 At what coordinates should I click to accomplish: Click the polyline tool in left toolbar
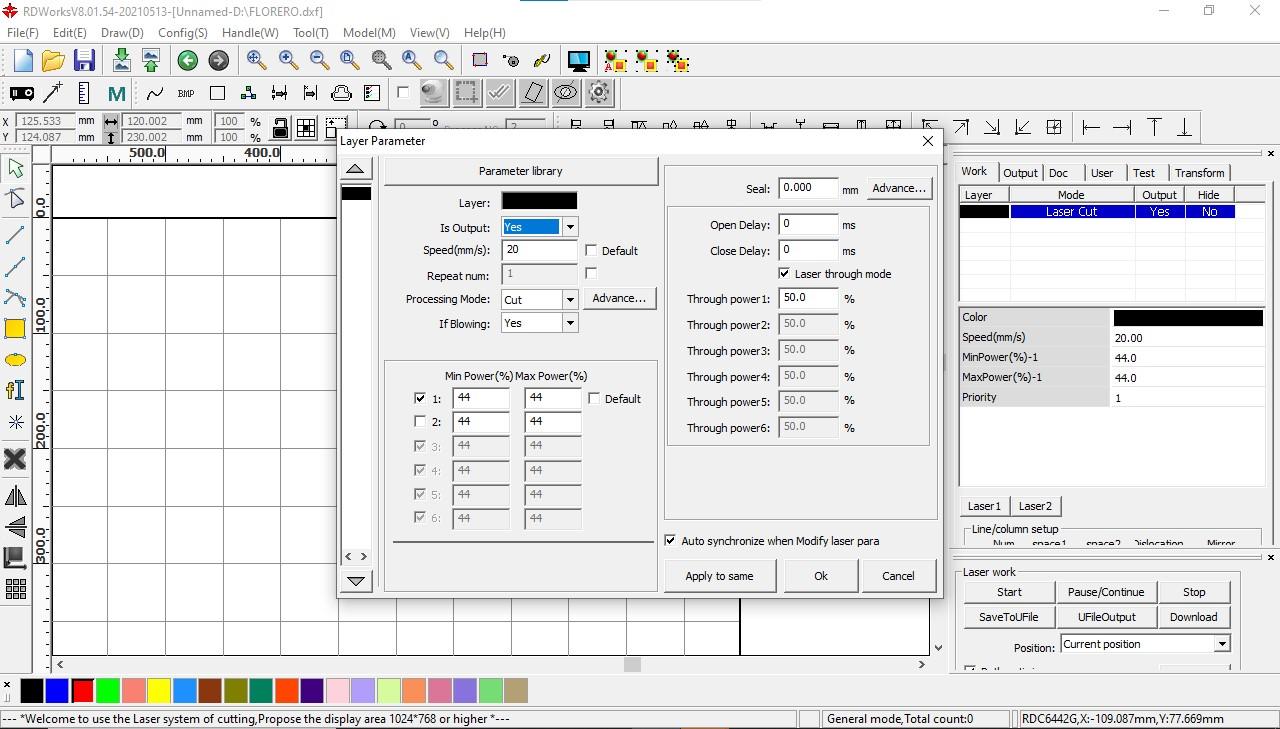[15, 297]
